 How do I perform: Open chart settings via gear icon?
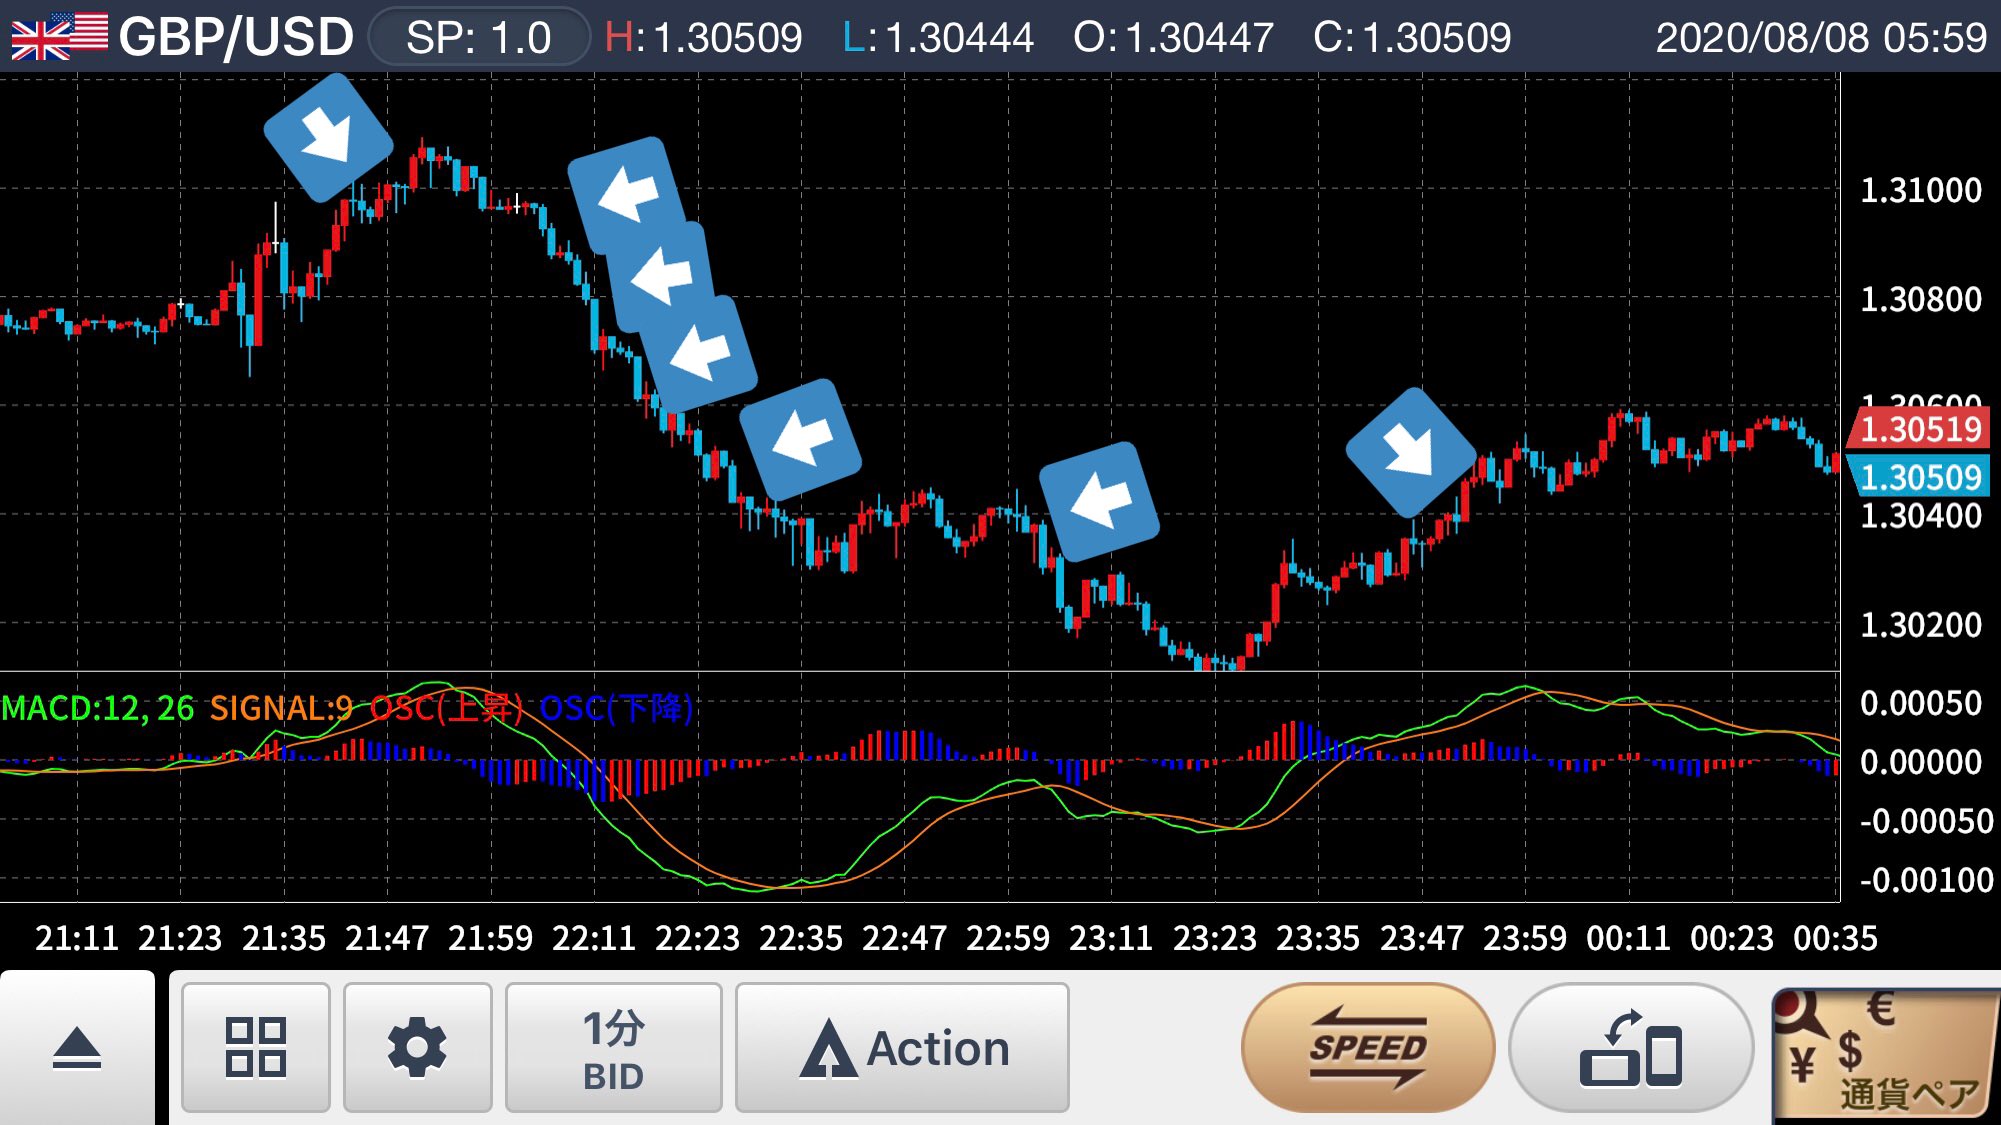417,1047
